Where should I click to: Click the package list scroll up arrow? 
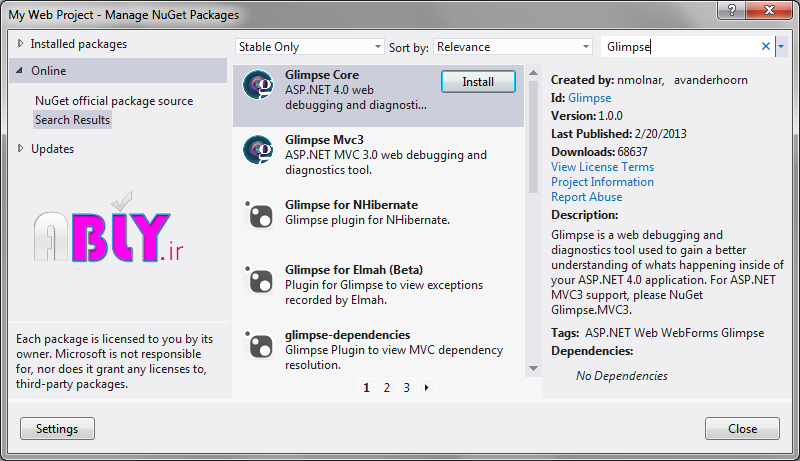(534, 73)
